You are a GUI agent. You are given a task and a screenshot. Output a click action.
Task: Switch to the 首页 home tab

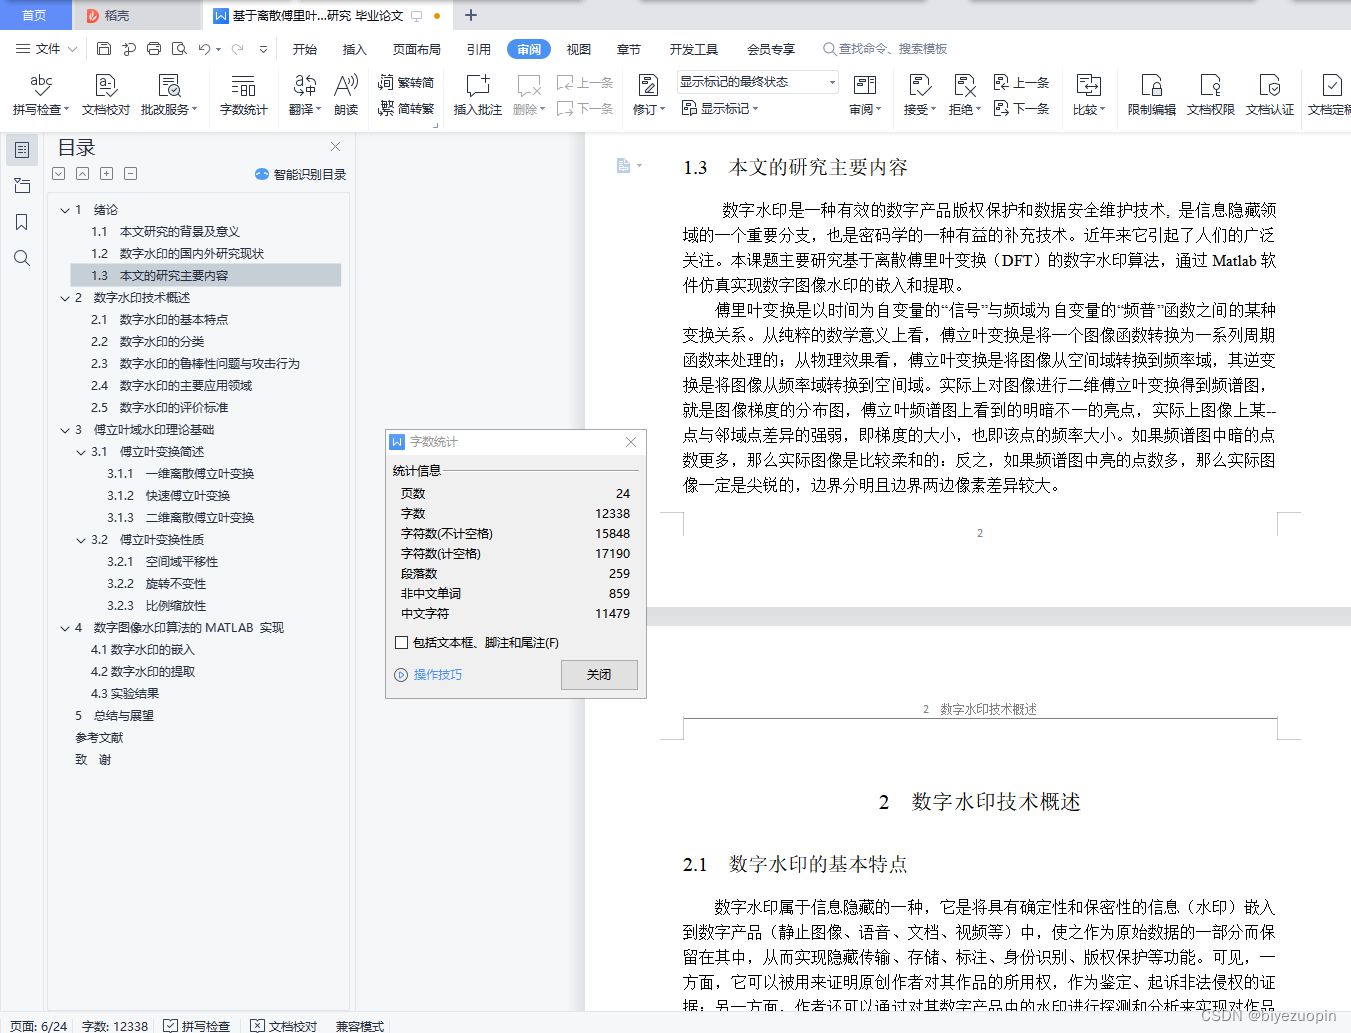pos(35,15)
